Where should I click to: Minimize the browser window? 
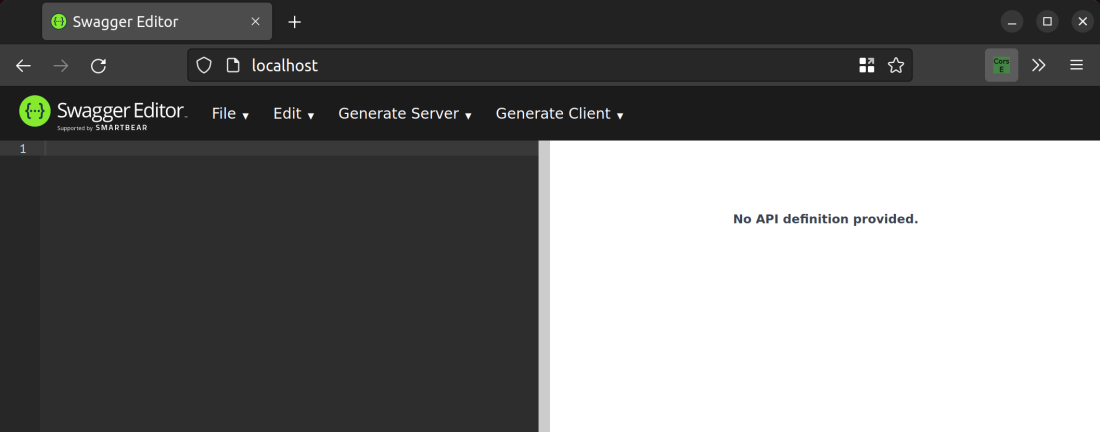point(1012,22)
